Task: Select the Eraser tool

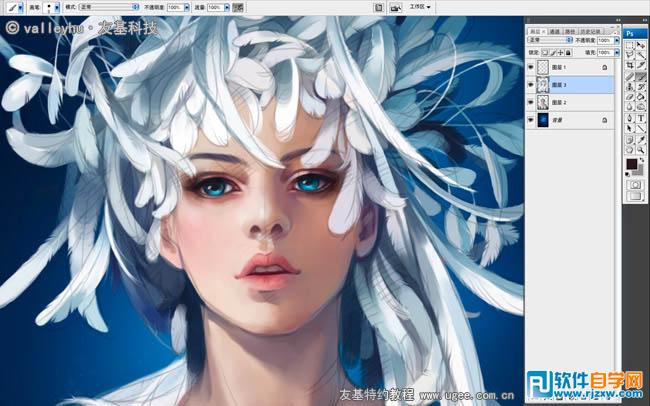Action: click(x=629, y=97)
